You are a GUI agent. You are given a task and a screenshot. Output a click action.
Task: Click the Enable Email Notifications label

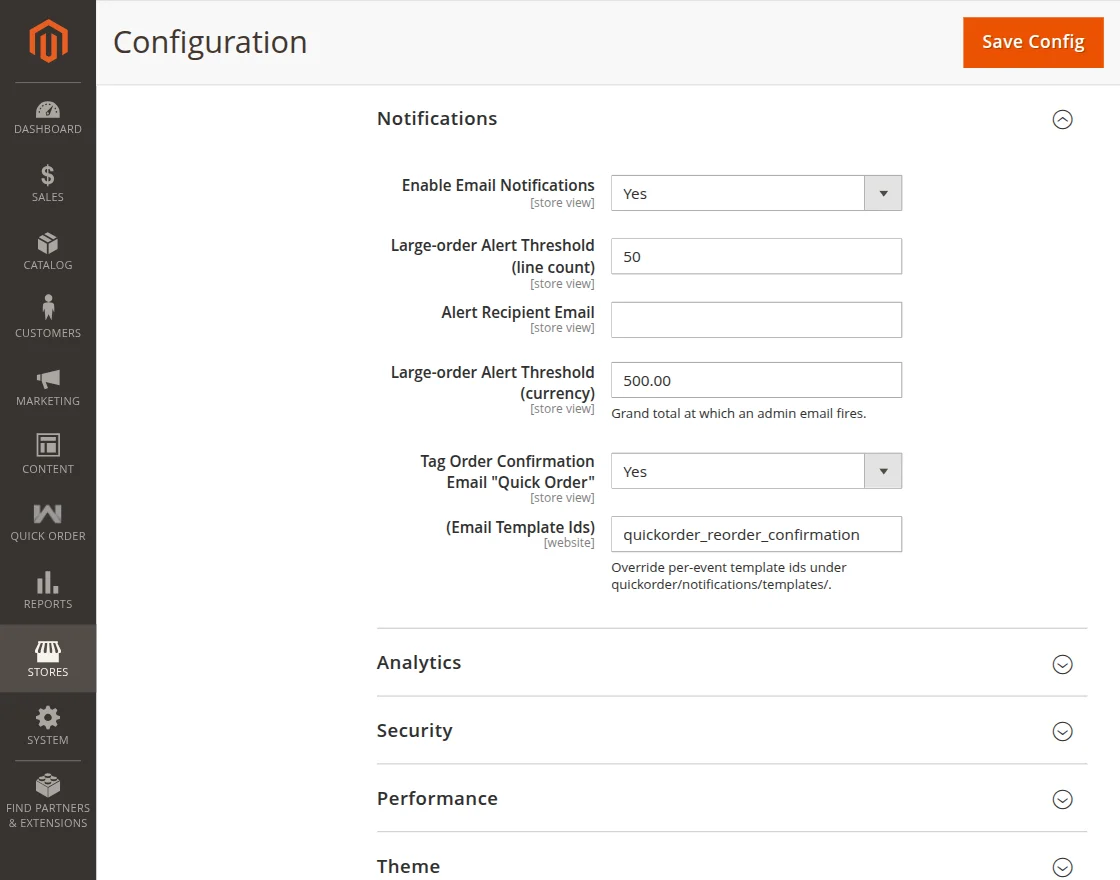pyautogui.click(x=498, y=185)
